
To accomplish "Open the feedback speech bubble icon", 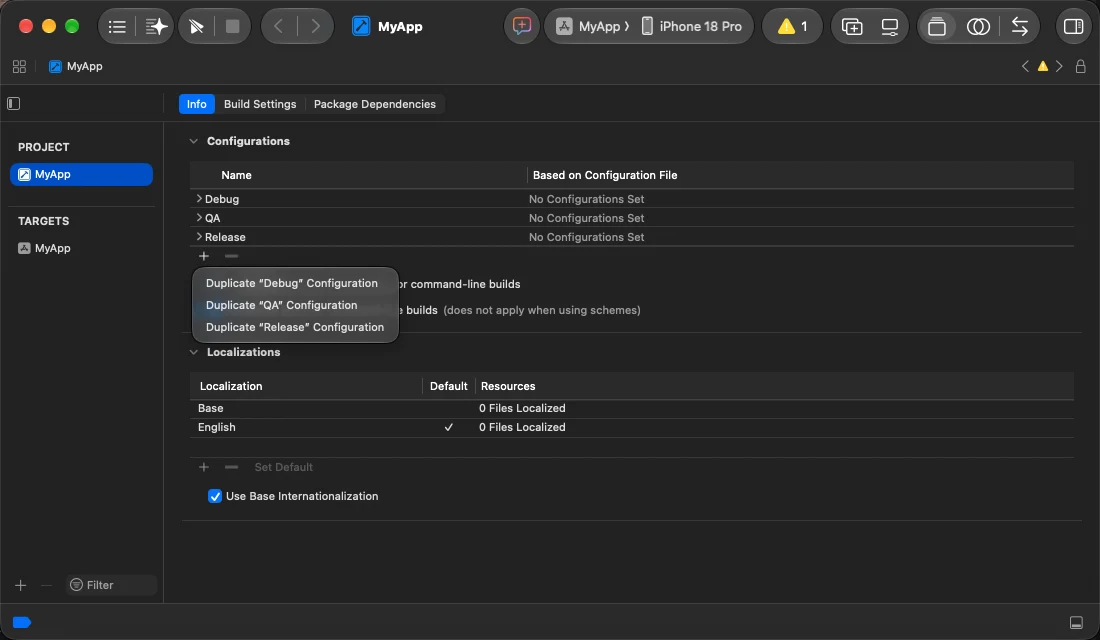I will [x=521, y=27].
